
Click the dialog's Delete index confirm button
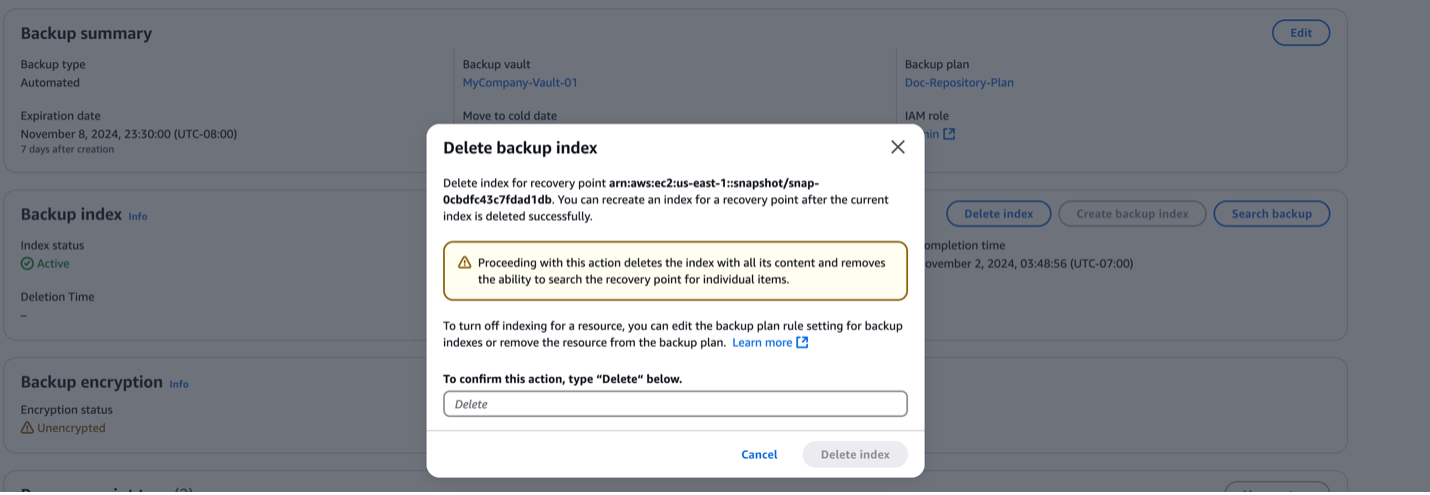point(855,454)
